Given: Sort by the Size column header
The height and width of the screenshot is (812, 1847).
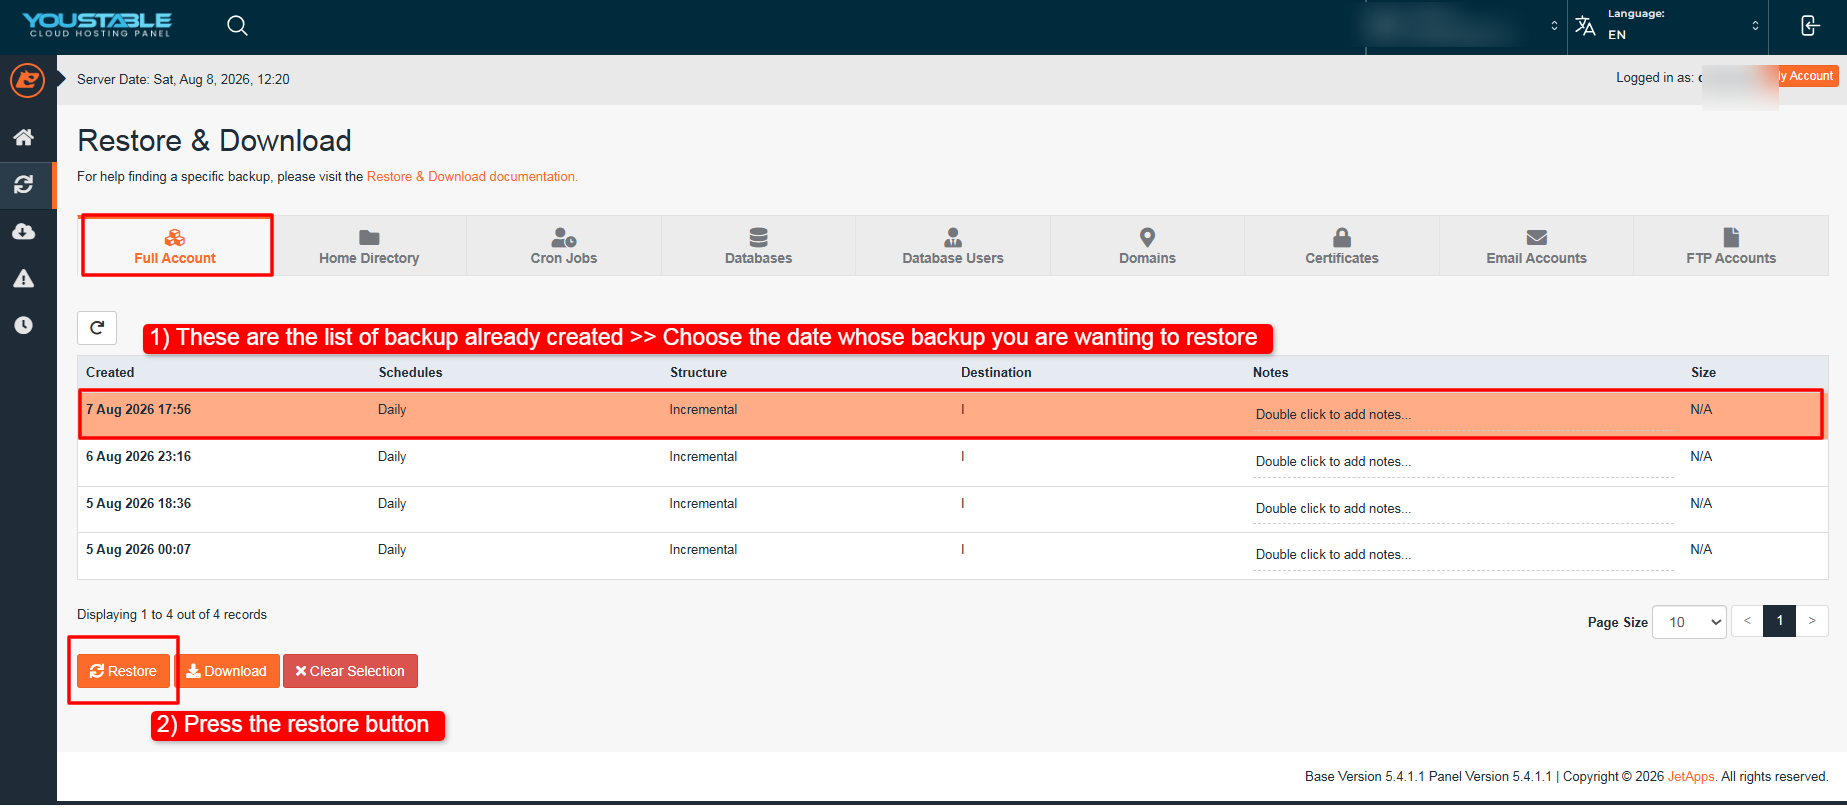Looking at the screenshot, I should pos(1703,372).
